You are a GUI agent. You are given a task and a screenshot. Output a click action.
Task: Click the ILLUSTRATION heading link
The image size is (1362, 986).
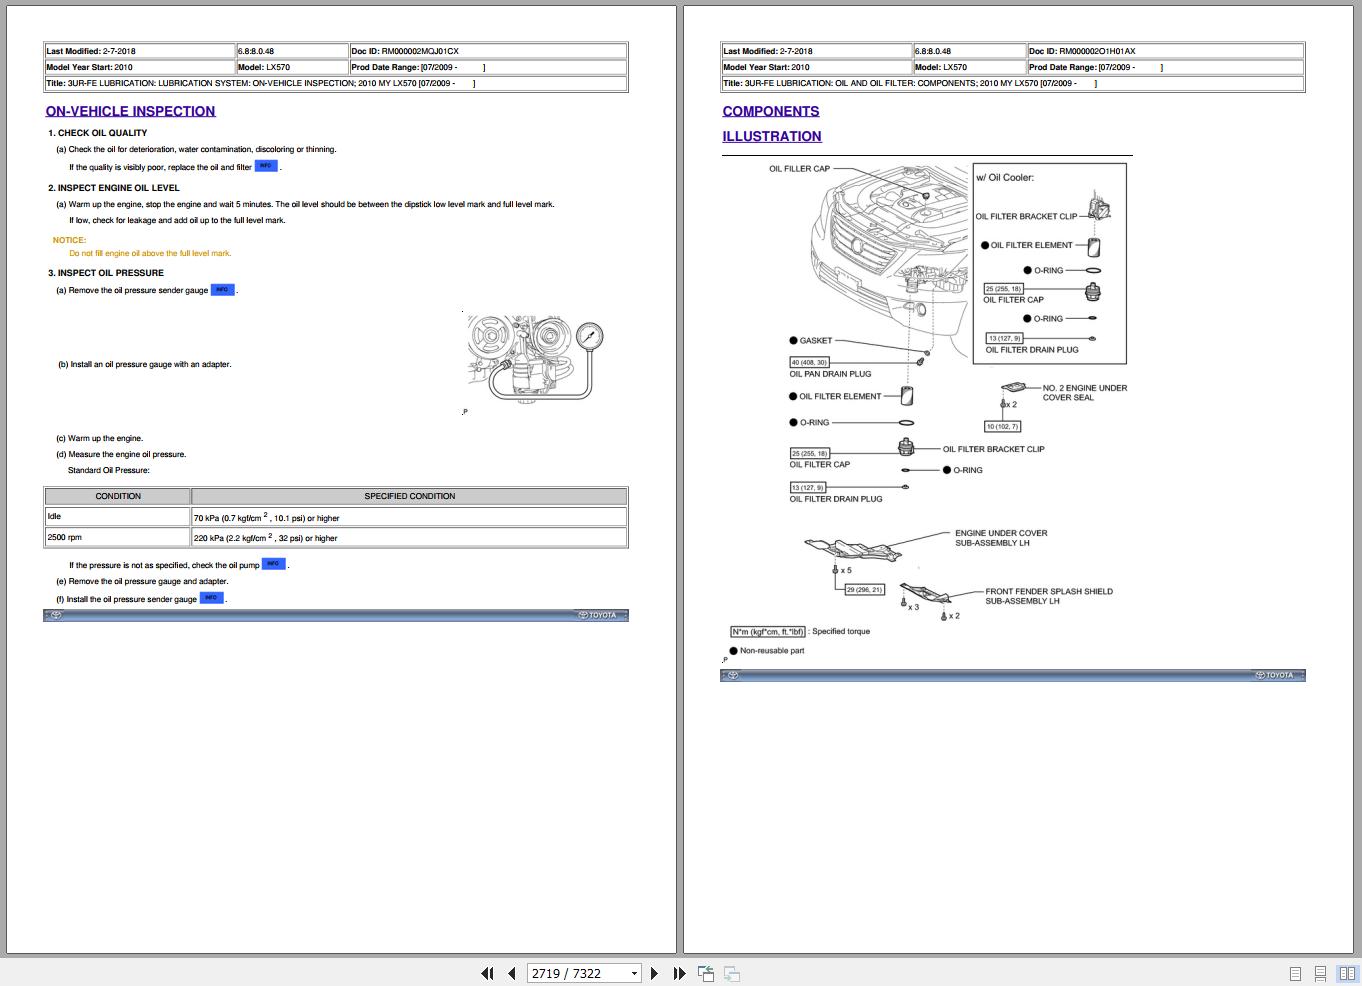coord(772,136)
